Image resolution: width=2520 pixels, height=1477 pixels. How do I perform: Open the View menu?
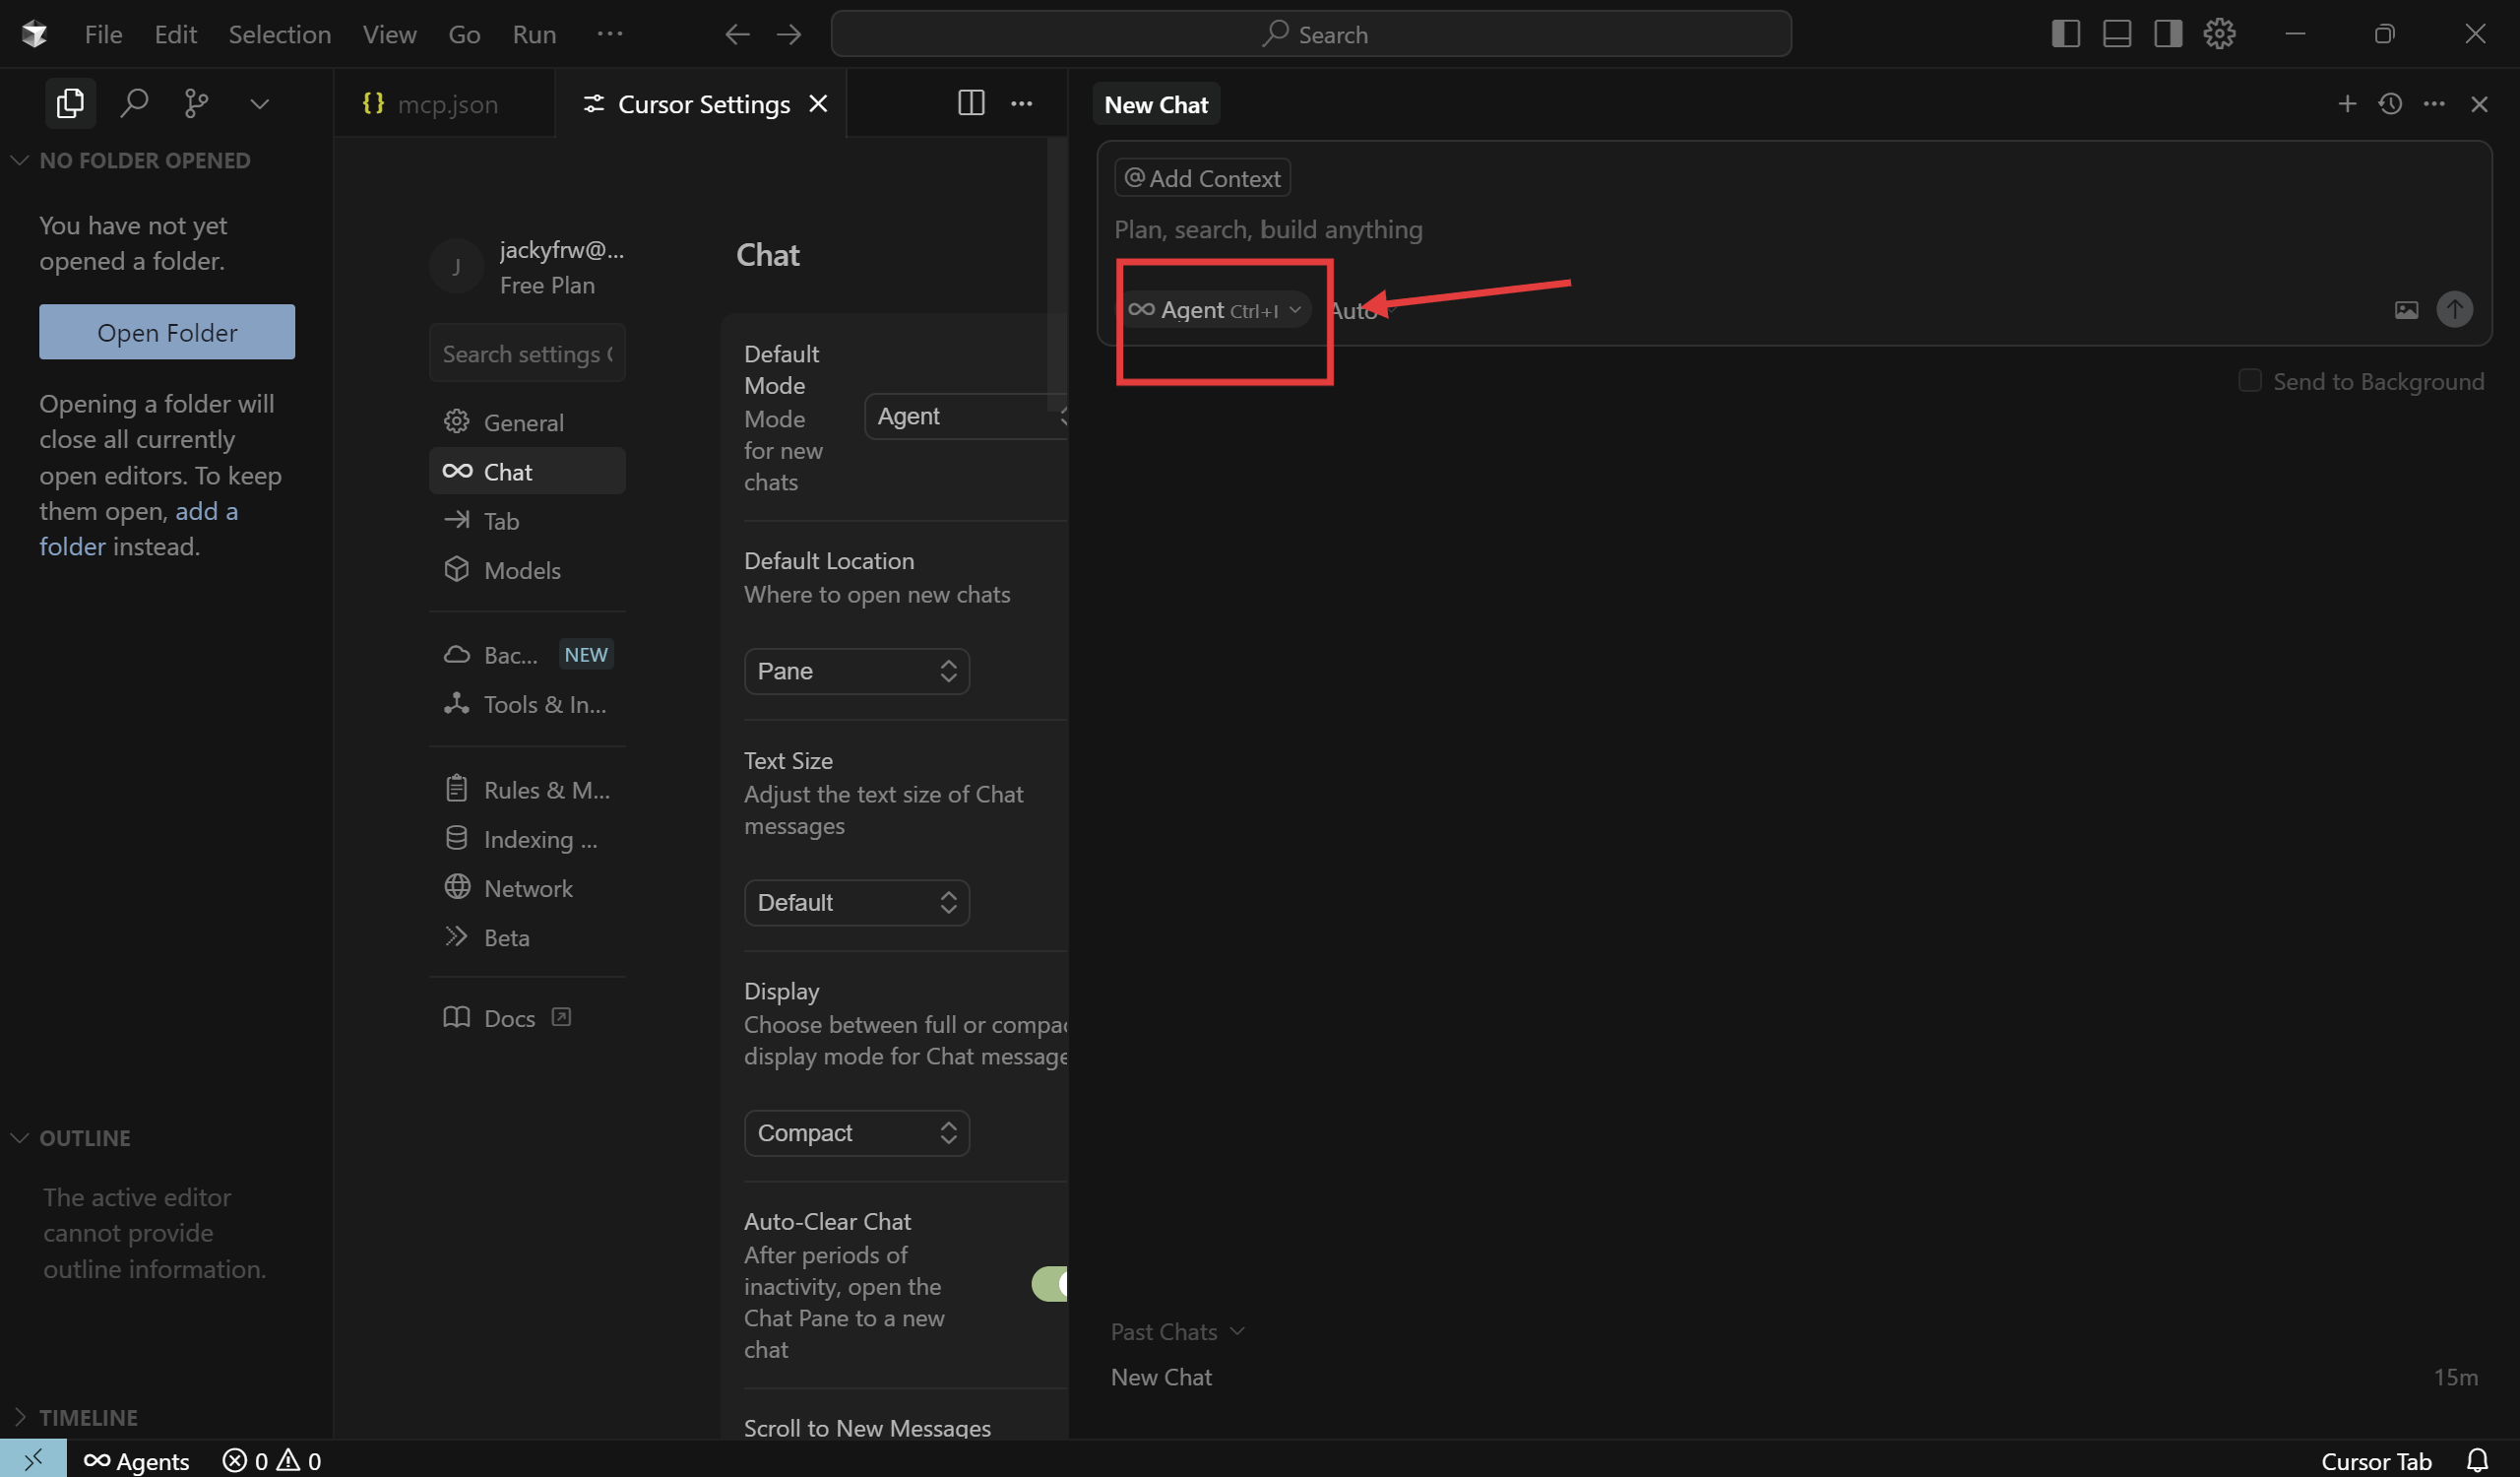(389, 34)
